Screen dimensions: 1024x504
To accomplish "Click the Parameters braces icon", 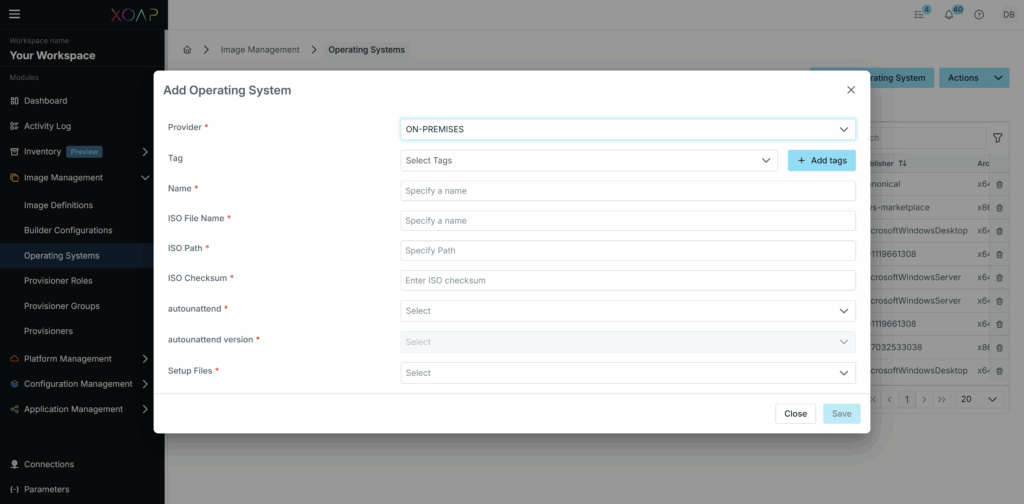I will 14,489.
